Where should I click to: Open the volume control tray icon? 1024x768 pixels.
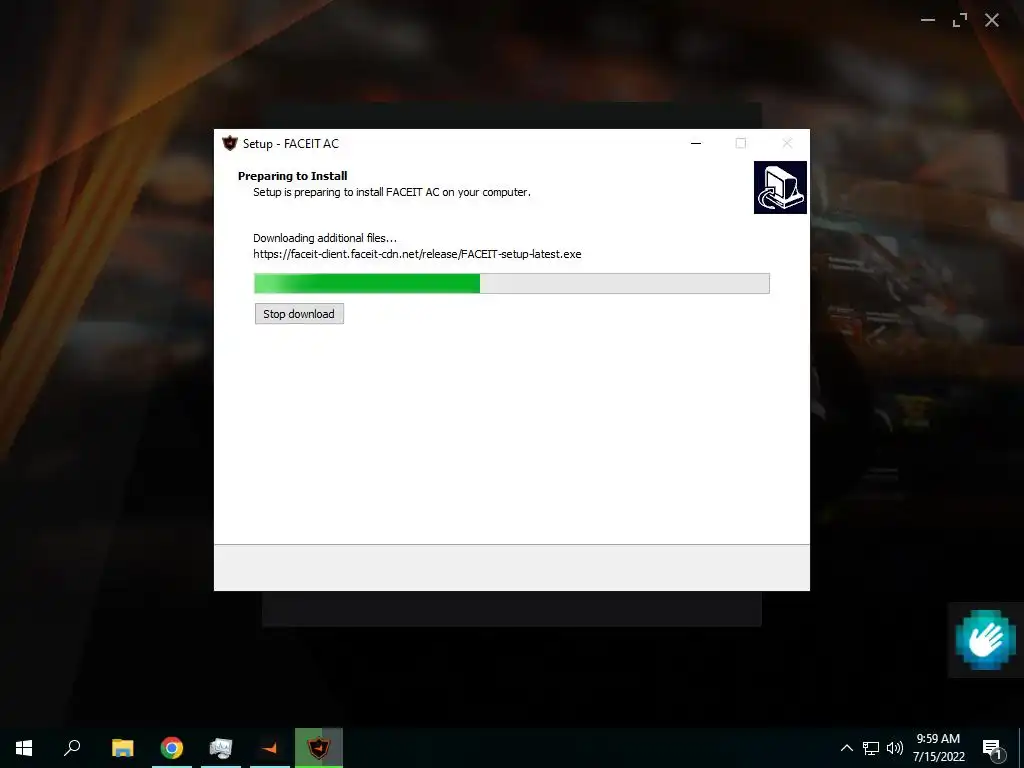click(895, 748)
